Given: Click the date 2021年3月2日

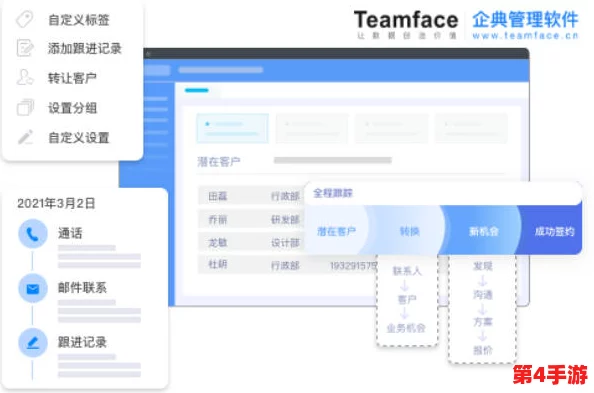Looking at the screenshot, I should pos(56,204).
